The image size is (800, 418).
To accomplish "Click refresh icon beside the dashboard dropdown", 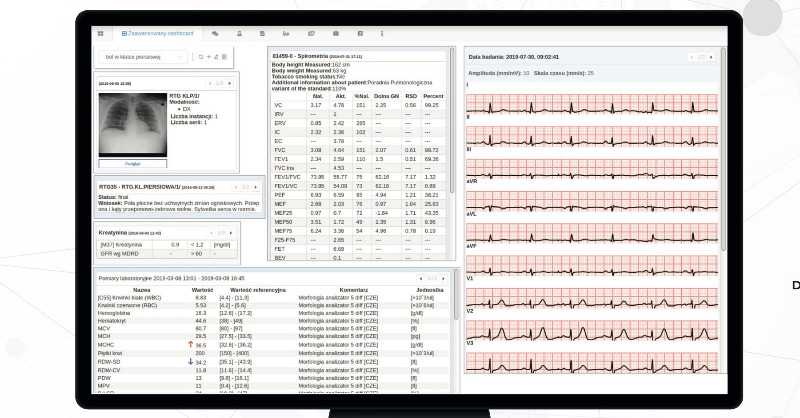I will point(201,57).
